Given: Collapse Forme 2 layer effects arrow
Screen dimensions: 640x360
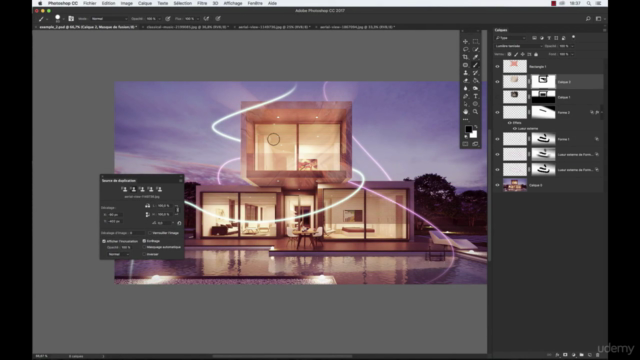Looking at the screenshot, I should pos(602,112).
